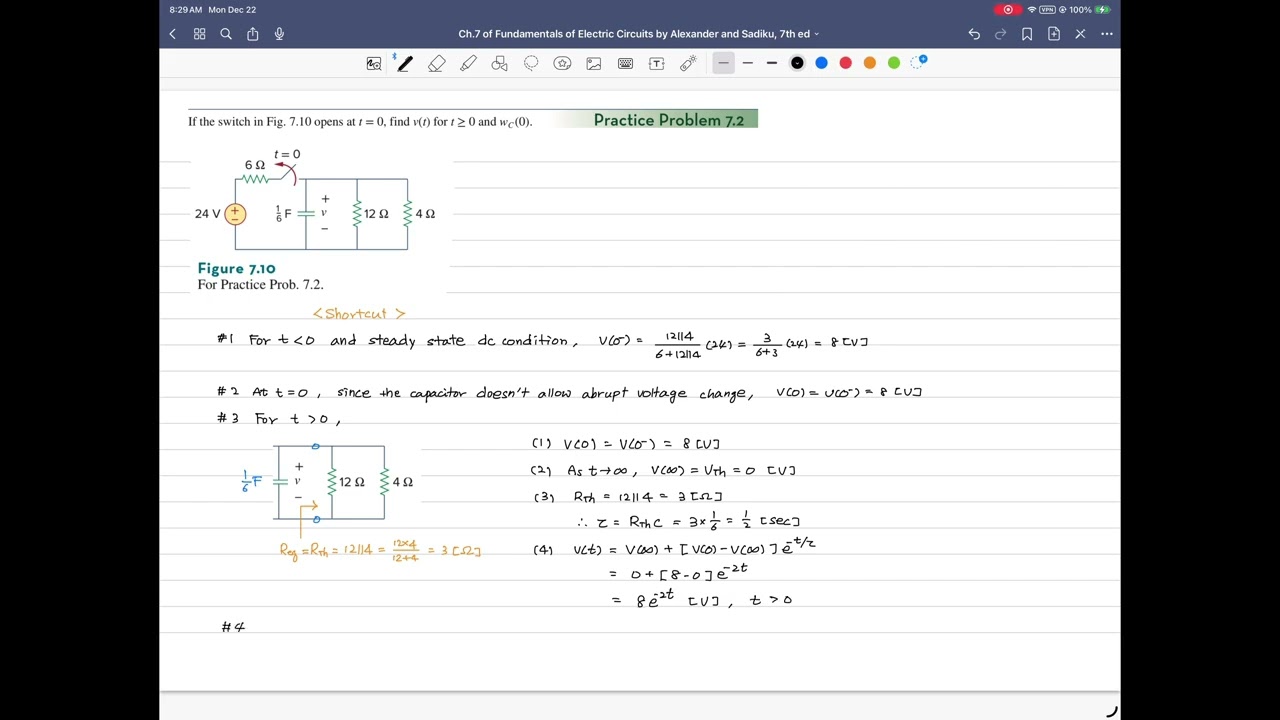Tap the Wi-Fi status icon

pos(1032,10)
